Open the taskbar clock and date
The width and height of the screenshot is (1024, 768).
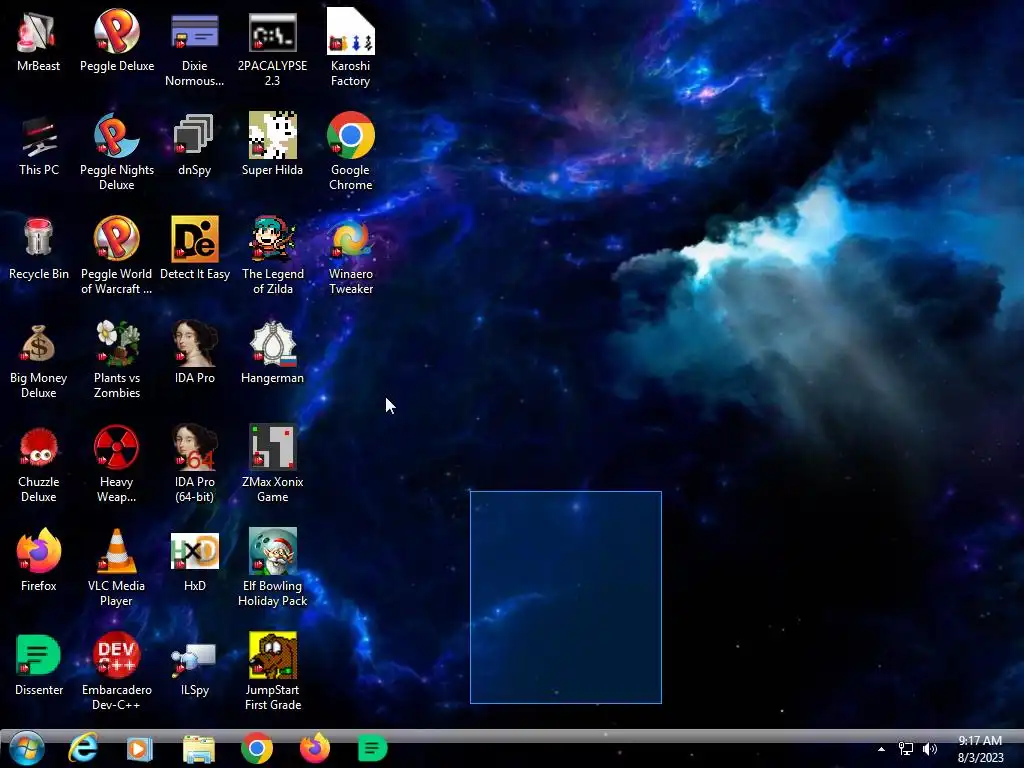980,749
